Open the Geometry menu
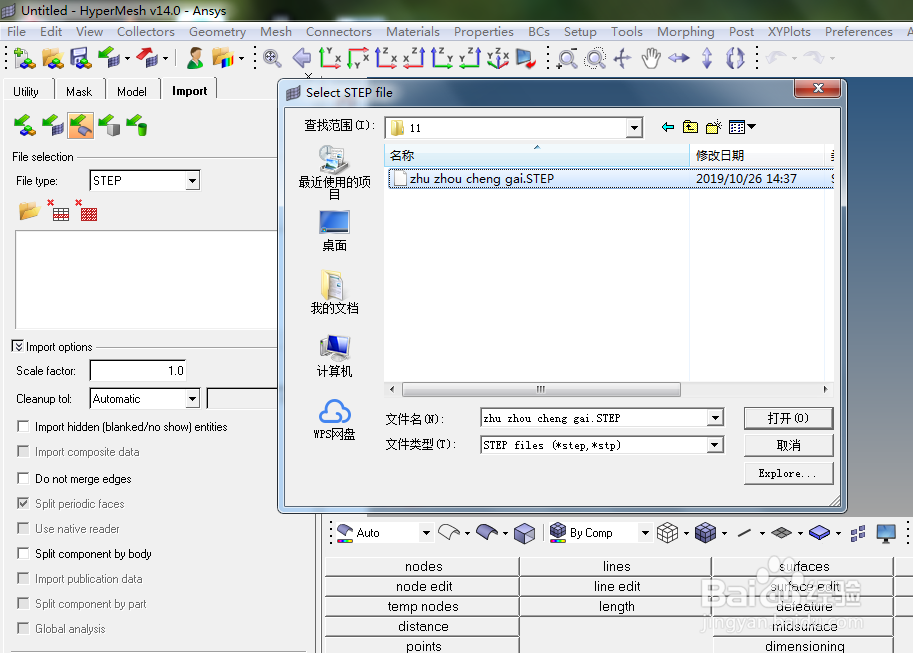This screenshot has height=653, width=913. pos(217,31)
